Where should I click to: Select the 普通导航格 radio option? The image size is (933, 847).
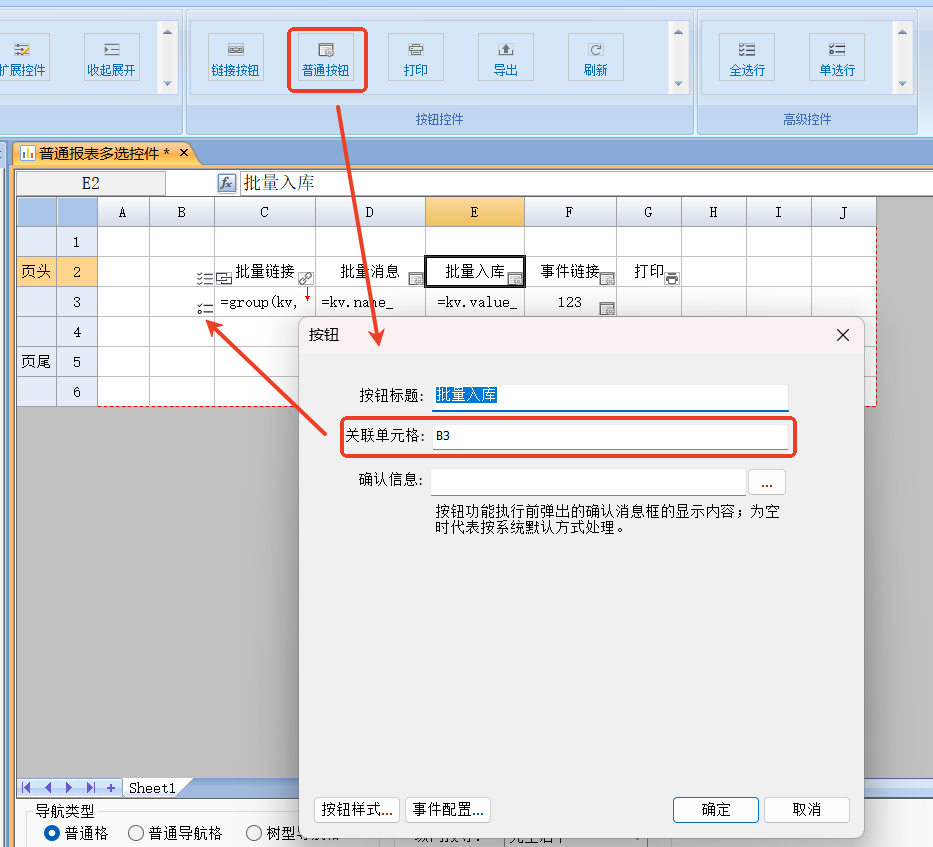[136, 833]
